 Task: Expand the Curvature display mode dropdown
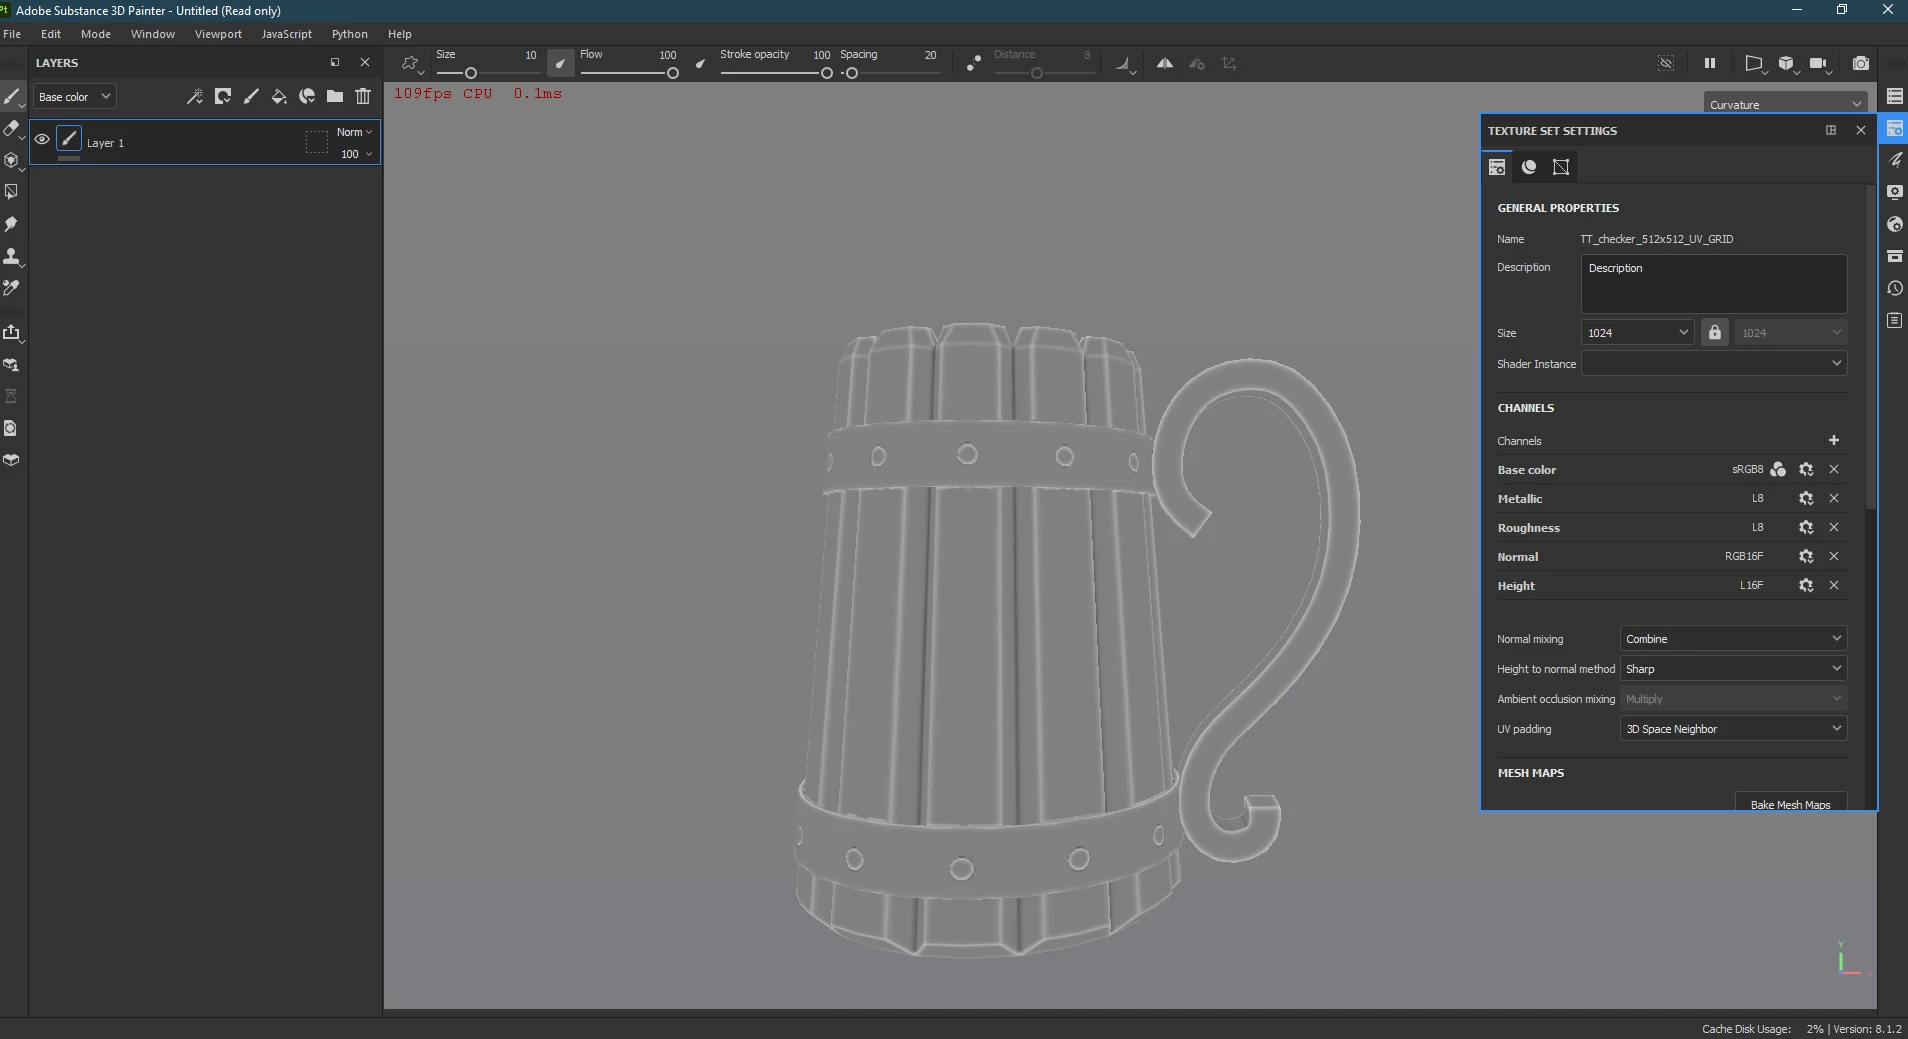[1785, 104]
